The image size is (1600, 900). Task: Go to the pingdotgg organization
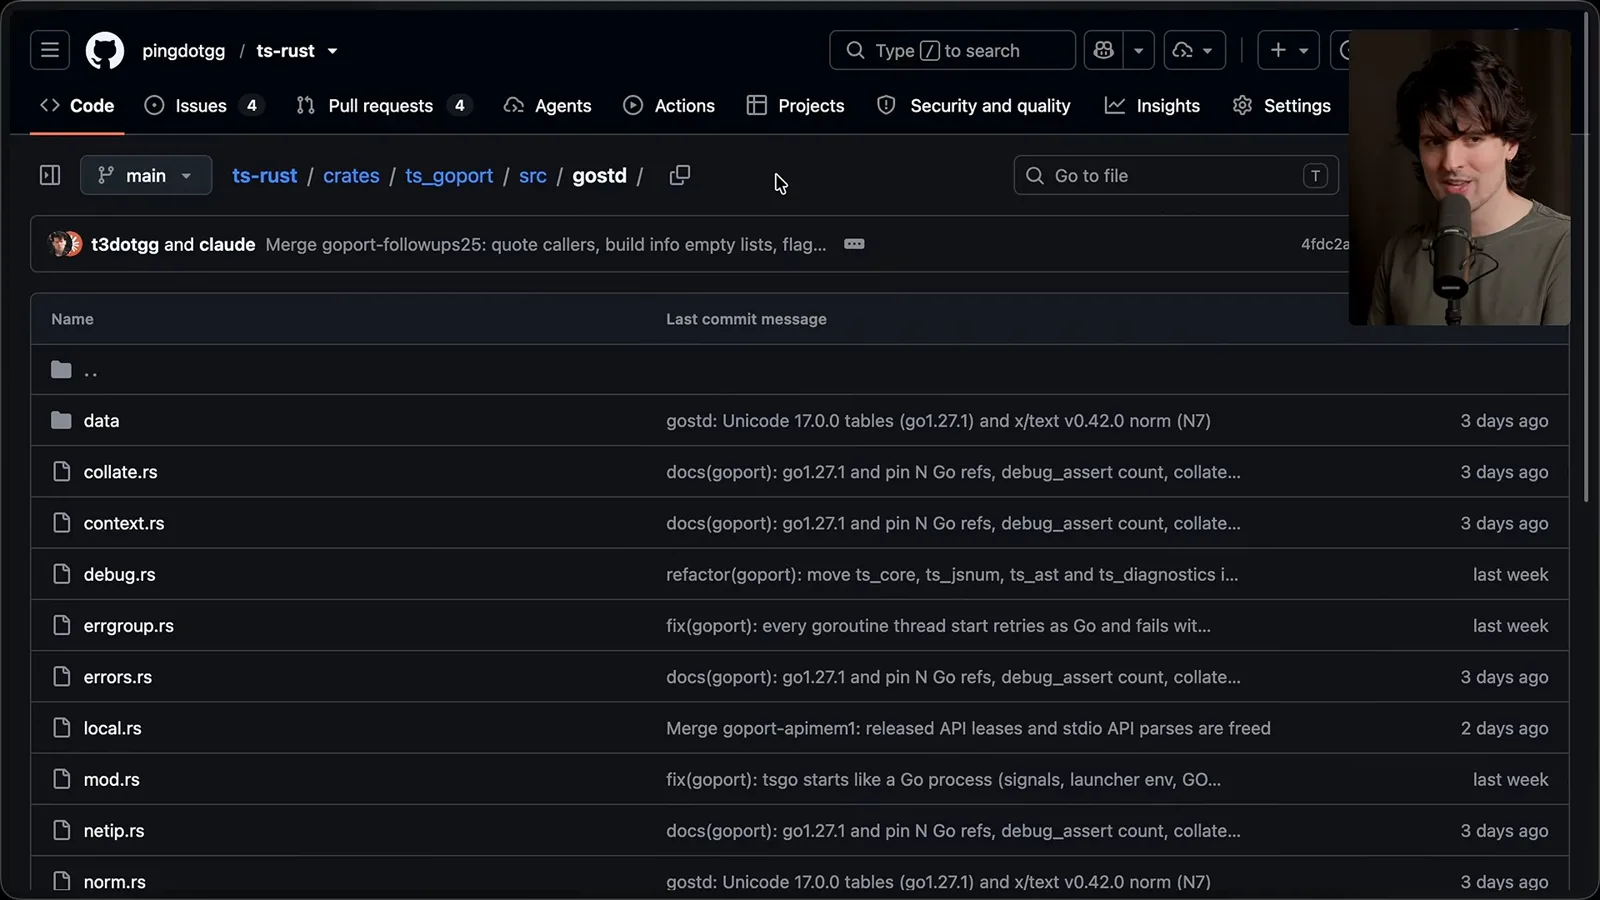point(184,50)
